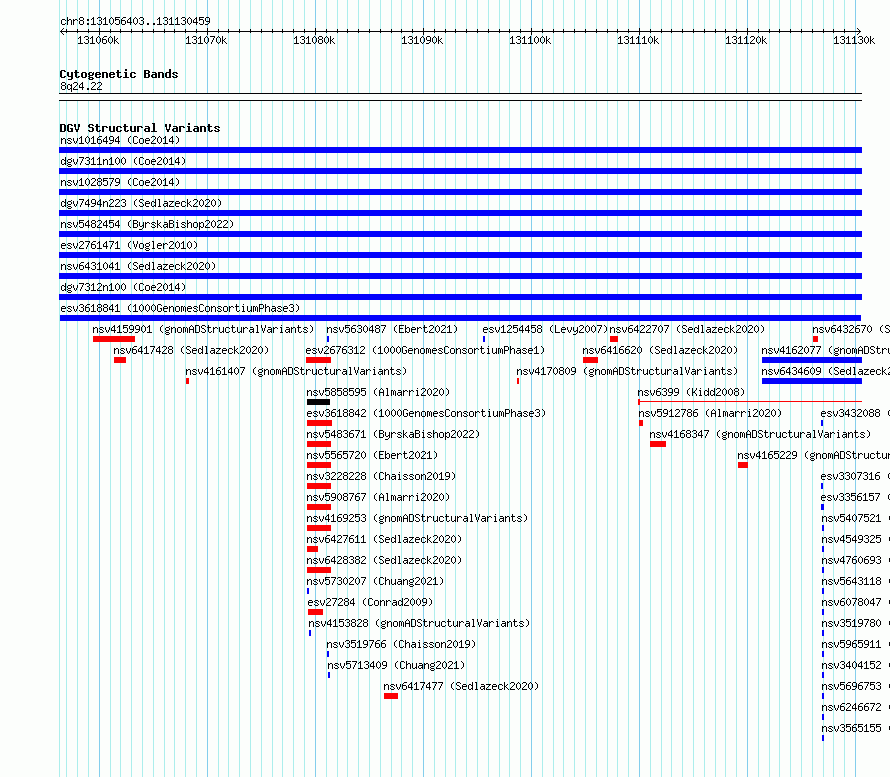Screen dimensions: 890x777
Task: Click the 131090k ruler tick label
Action: (422, 40)
